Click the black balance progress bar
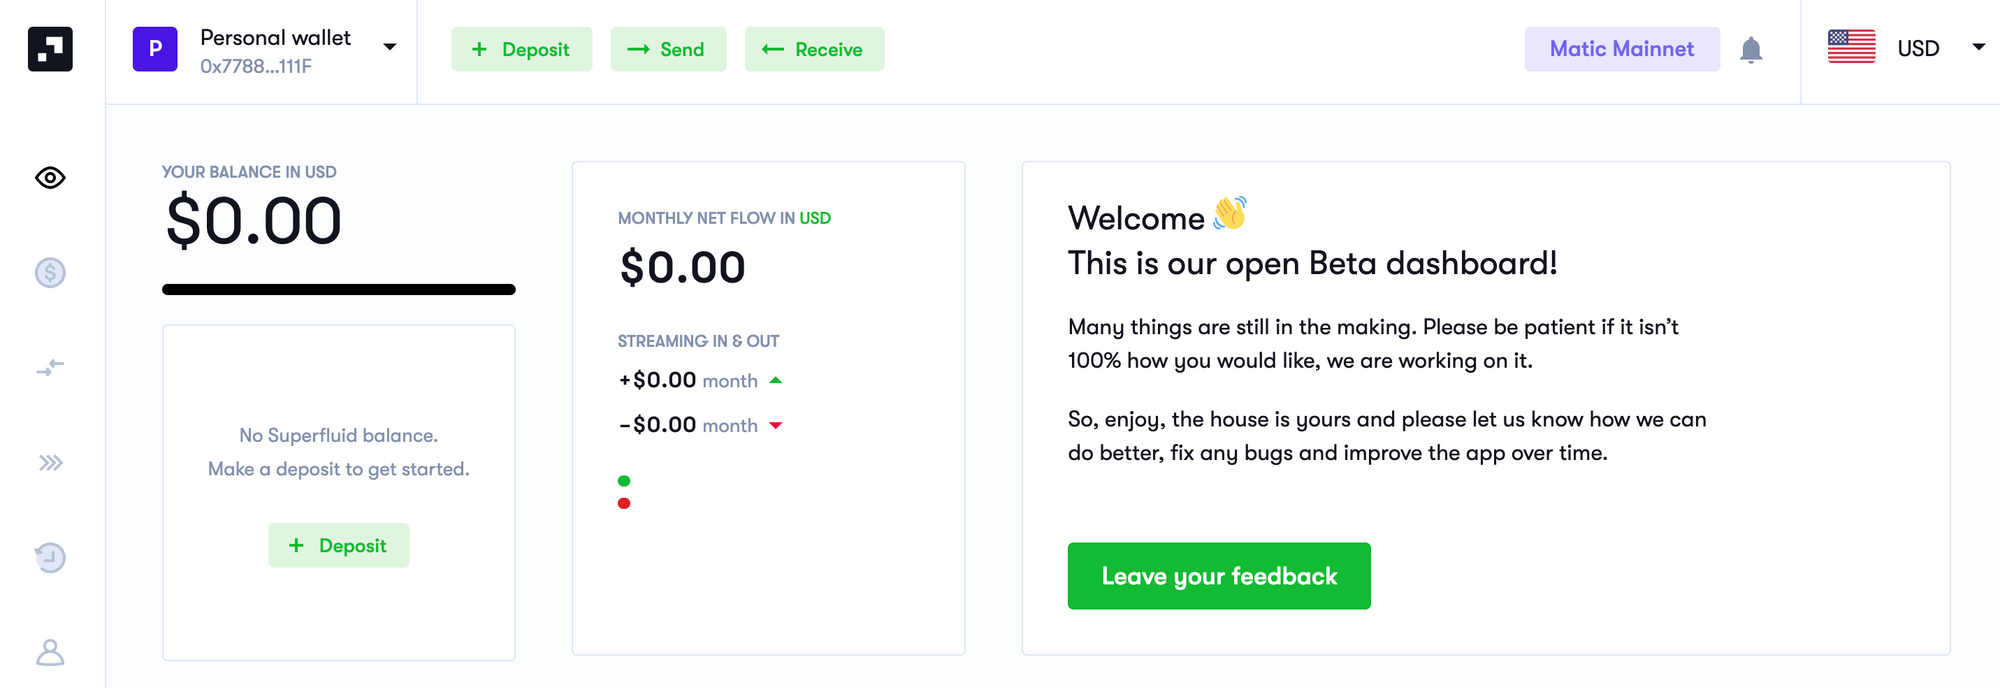Image resolution: width=2000 pixels, height=688 pixels. [339, 289]
